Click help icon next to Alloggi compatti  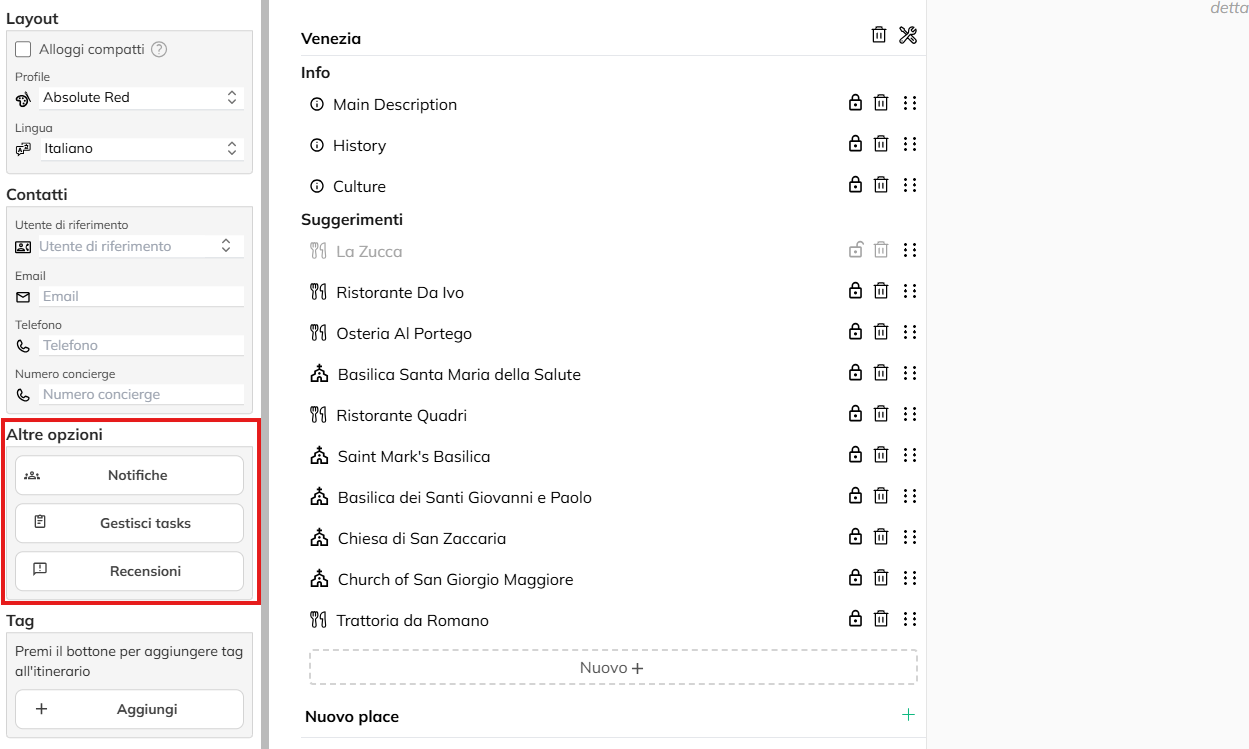(x=159, y=49)
